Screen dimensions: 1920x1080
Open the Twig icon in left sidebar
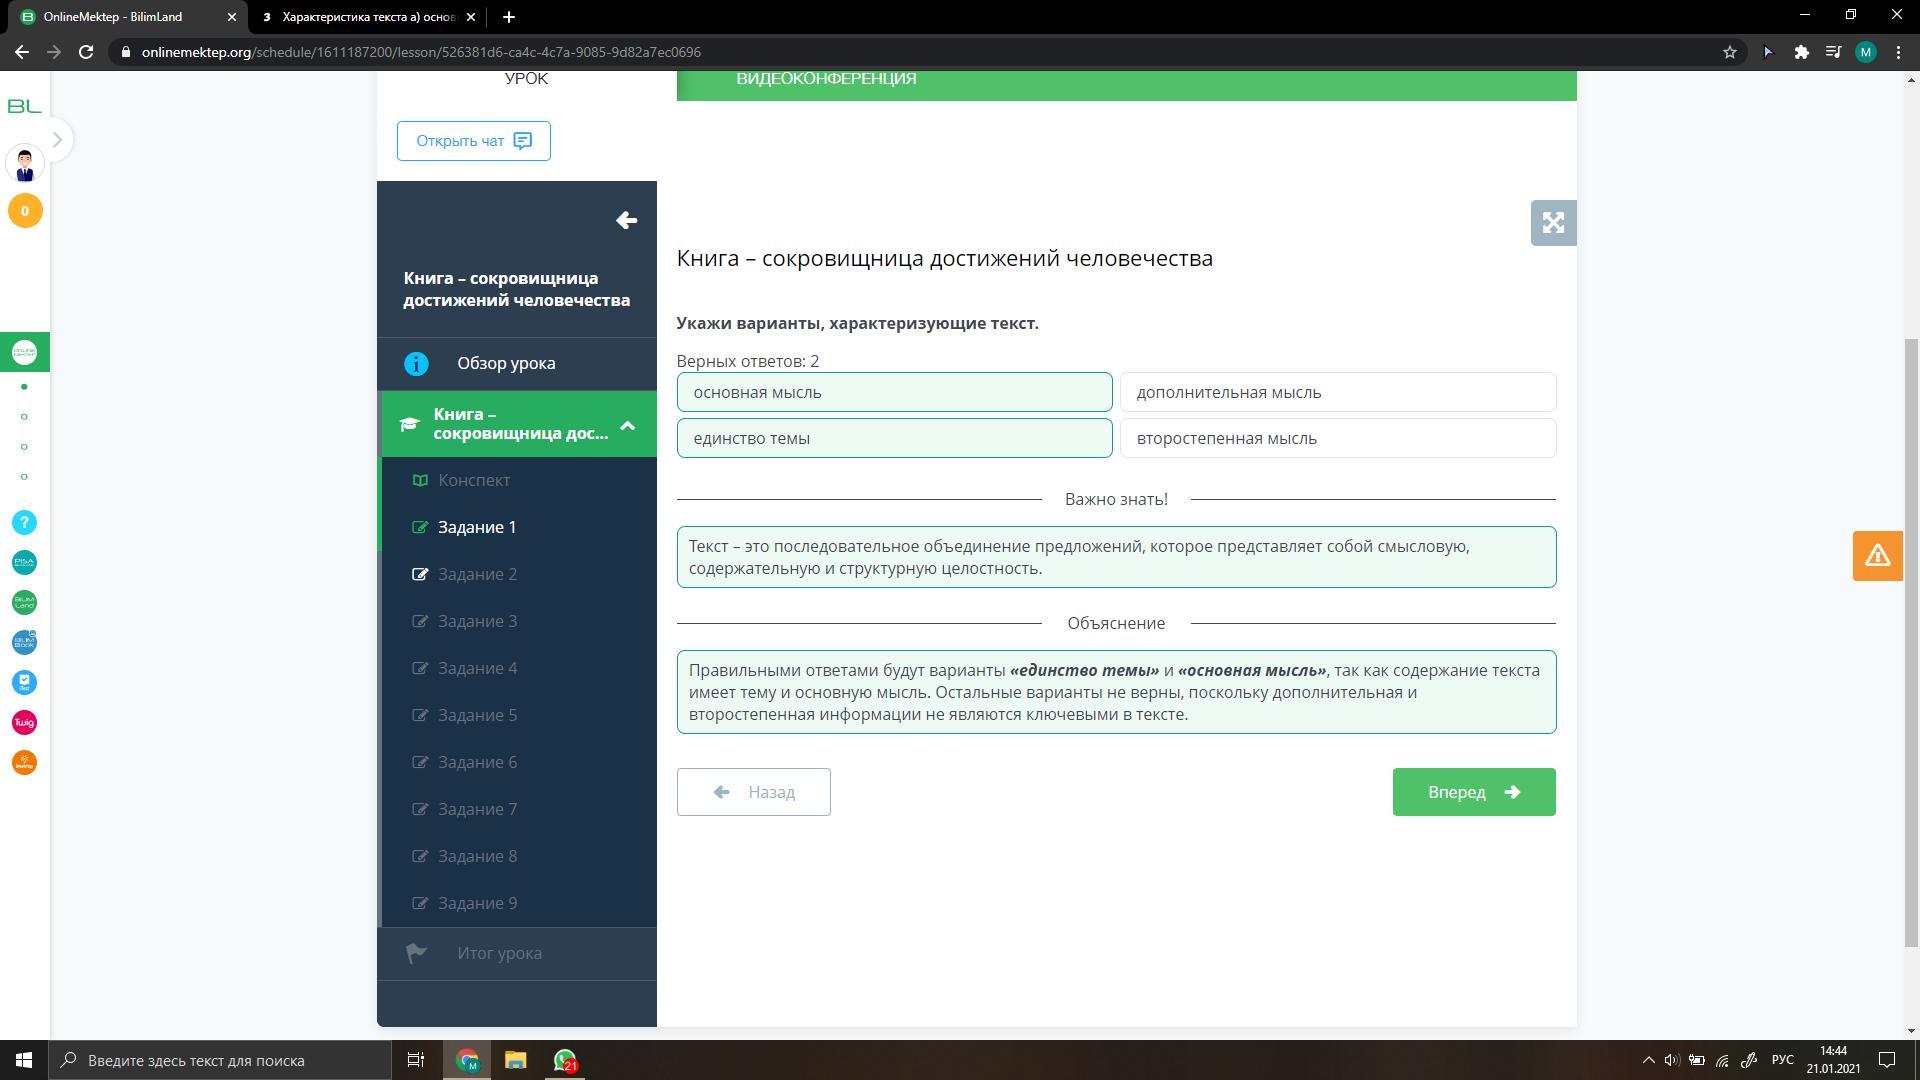[25, 723]
